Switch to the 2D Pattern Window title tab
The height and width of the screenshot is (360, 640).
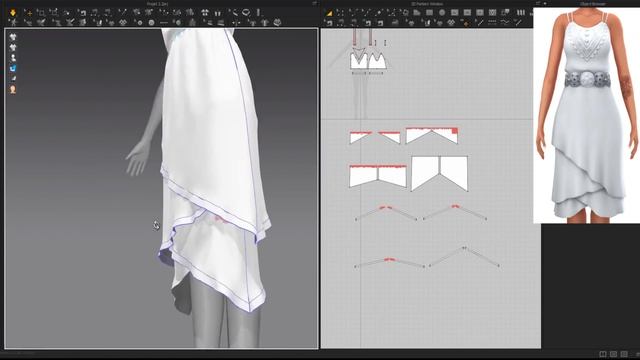tap(427, 4)
